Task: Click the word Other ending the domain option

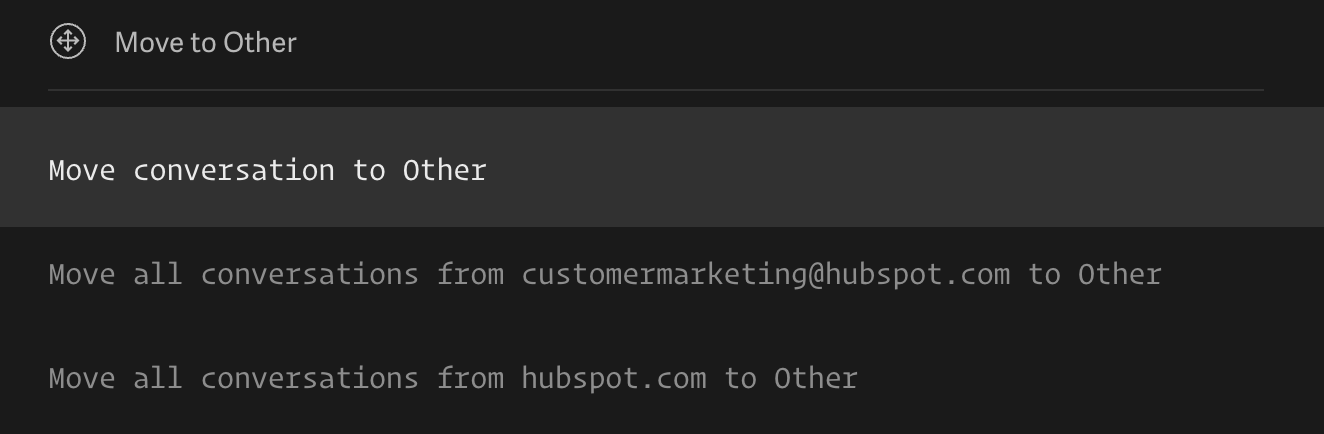Action: [815, 378]
